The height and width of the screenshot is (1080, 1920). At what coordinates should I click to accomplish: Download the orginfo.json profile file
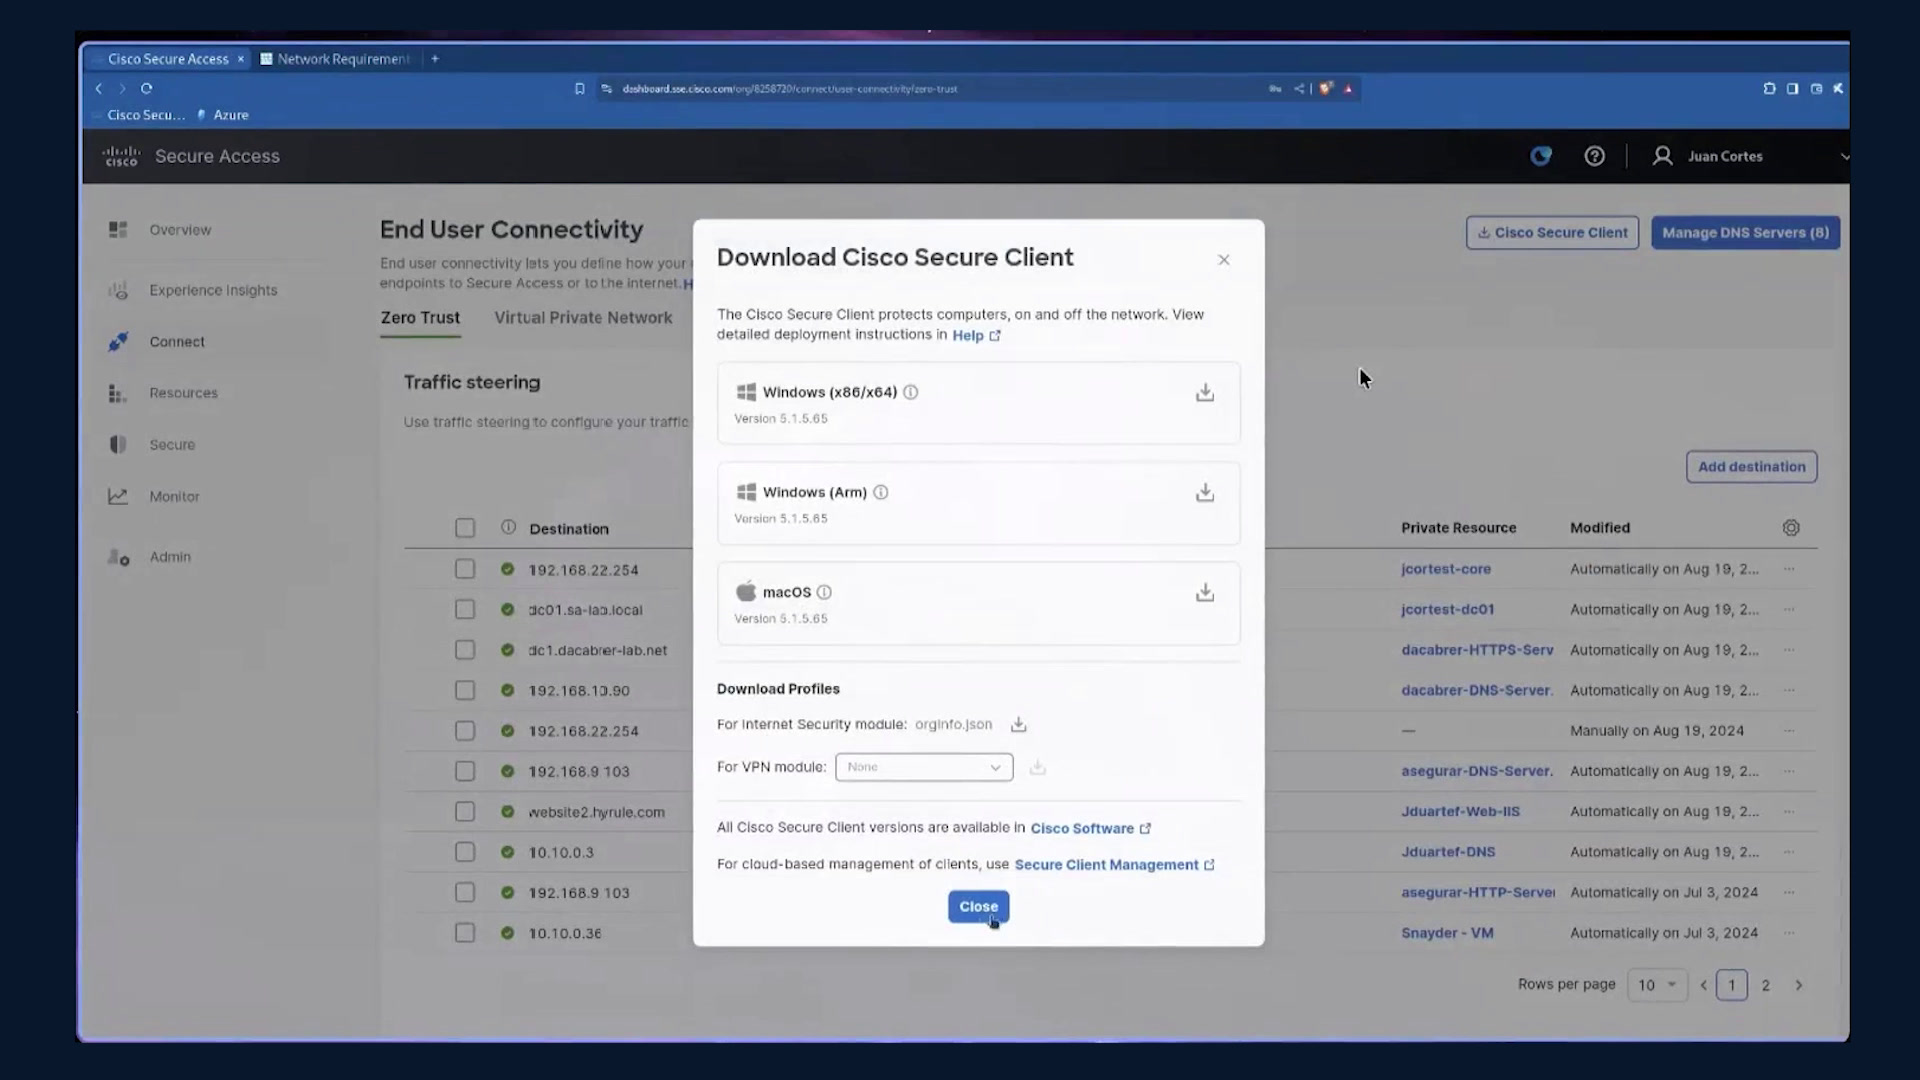coord(1018,724)
